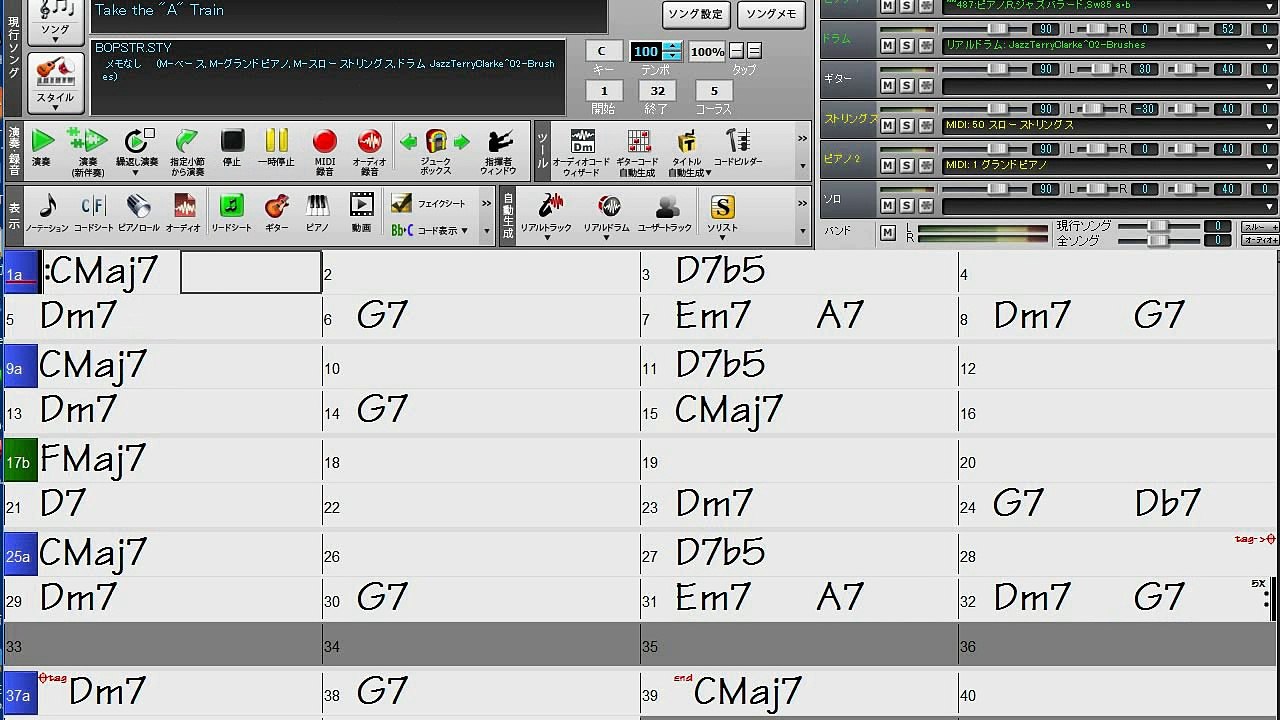The height and width of the screenshot is (720, 1280).
Task: Select the FMaj7 chord at bar 17b
Action: (93, 460)
